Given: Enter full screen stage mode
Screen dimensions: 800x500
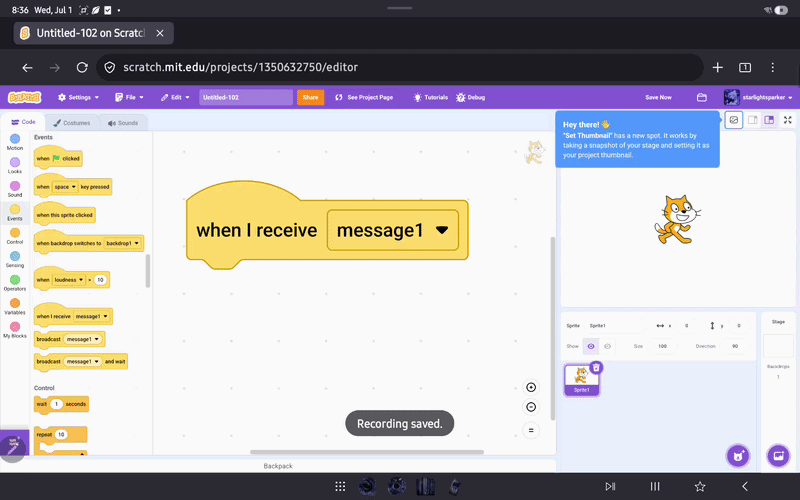Looking at the screenshot, I should (x=787, y=120).
